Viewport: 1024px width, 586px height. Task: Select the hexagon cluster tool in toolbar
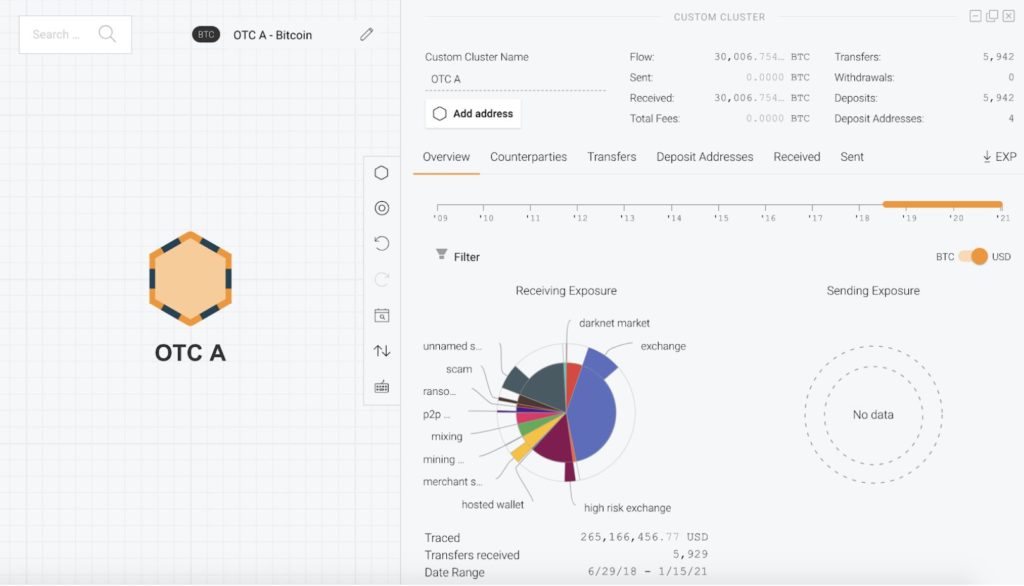click(381, 172)
